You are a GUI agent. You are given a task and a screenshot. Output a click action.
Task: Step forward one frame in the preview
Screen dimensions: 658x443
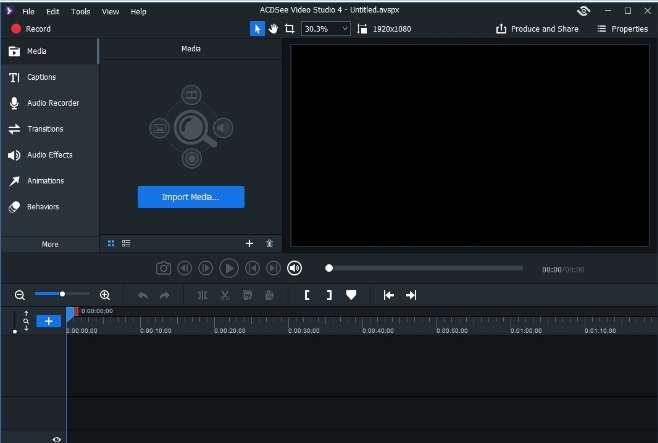pyautogui.click(x=206, y=268)
